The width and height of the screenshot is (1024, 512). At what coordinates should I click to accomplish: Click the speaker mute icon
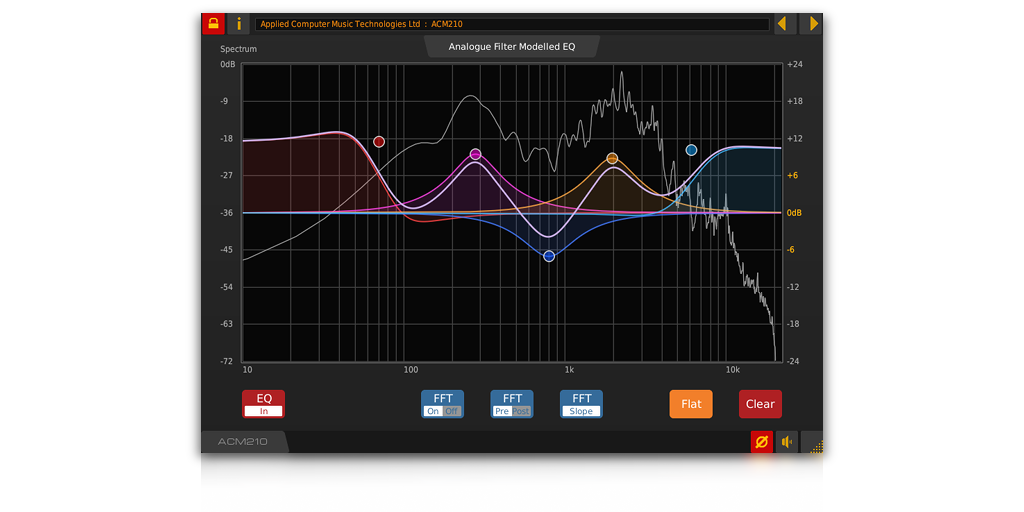pyautogui.click(x=787, y=442)
